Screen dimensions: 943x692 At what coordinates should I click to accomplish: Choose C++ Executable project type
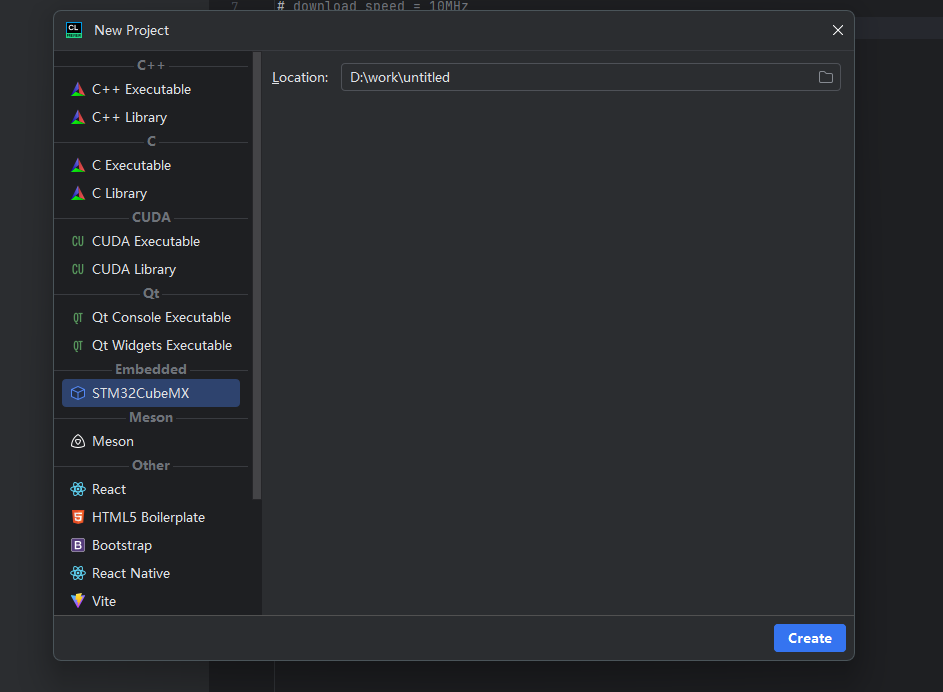click(x=151, y=90)
